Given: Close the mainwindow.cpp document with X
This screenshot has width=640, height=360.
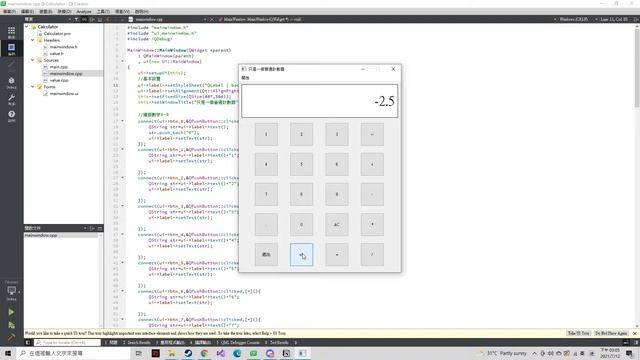Looking at the screenshot, I should pyautogui.click(x=211, y=19).
